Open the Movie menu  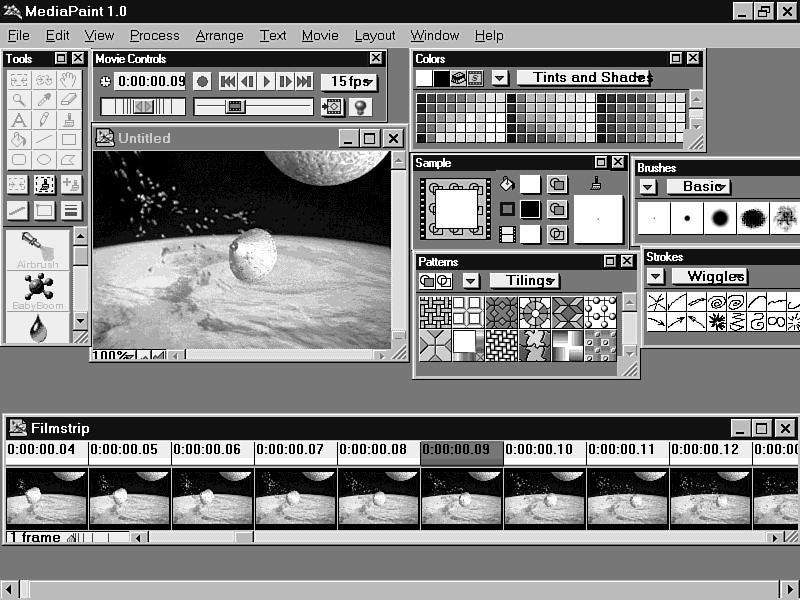tap(320, 35)
